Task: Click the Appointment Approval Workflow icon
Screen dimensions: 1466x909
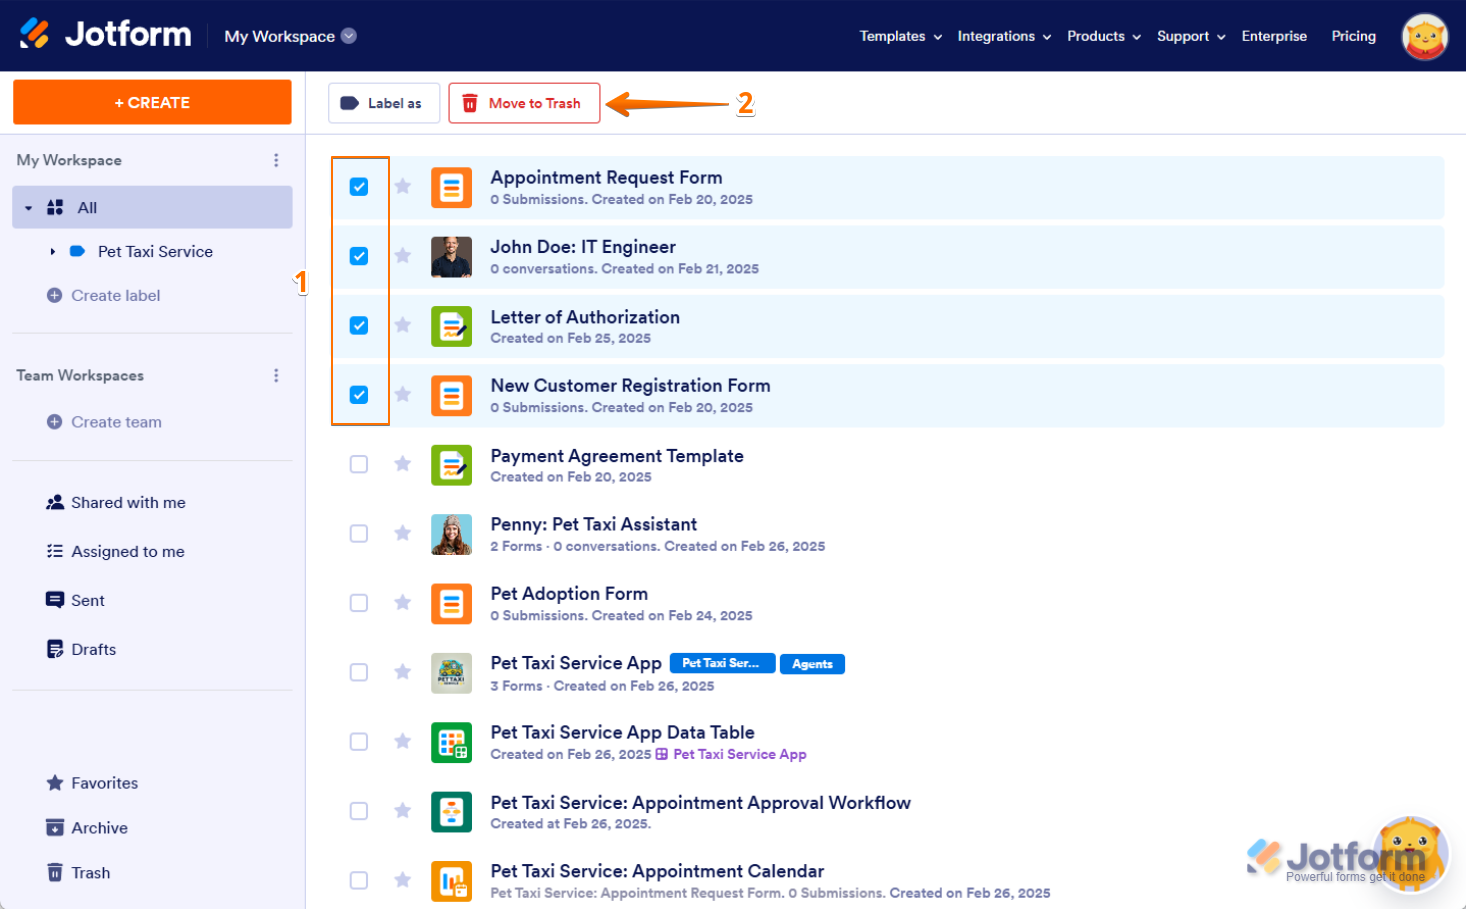Action: point(451,812)
